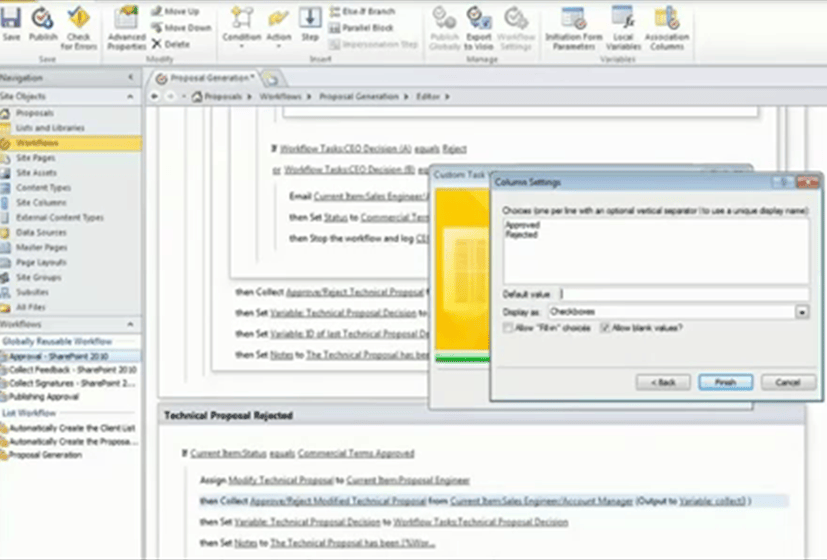The image size is (827, 560).
Task: Open Lists and Libraries
Action: click(50, 128)
